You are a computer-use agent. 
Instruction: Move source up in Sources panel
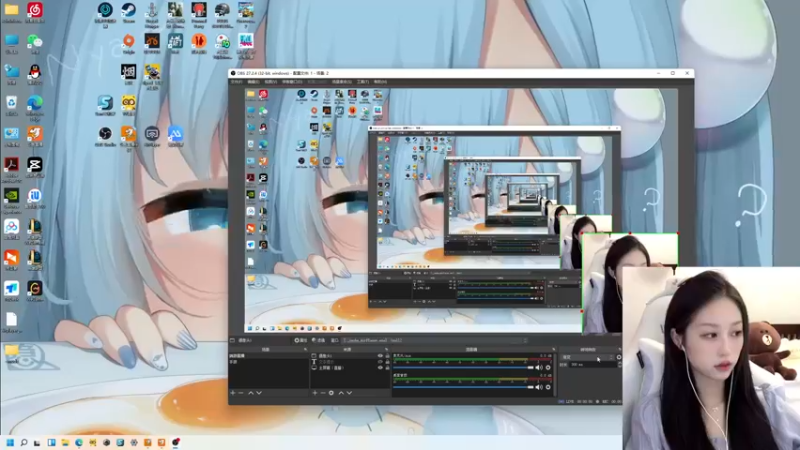pos(341,393)
